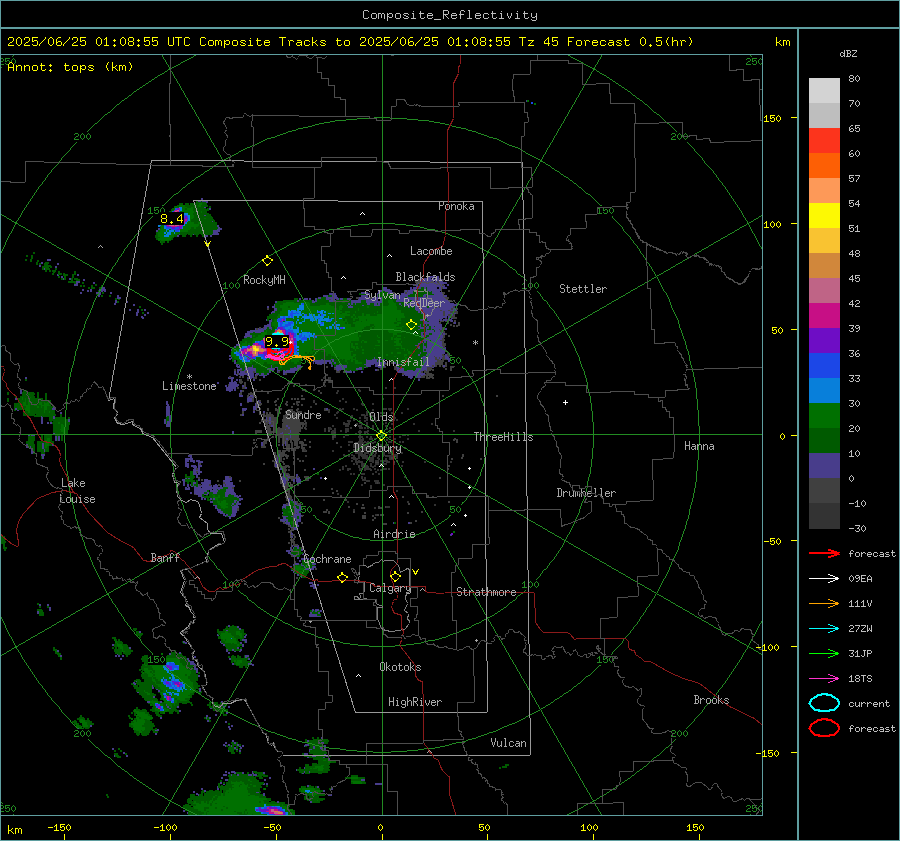Click the Drumheller town label
Image resolution: width=900 pixels, height=841 pixels.
(586, 493)
